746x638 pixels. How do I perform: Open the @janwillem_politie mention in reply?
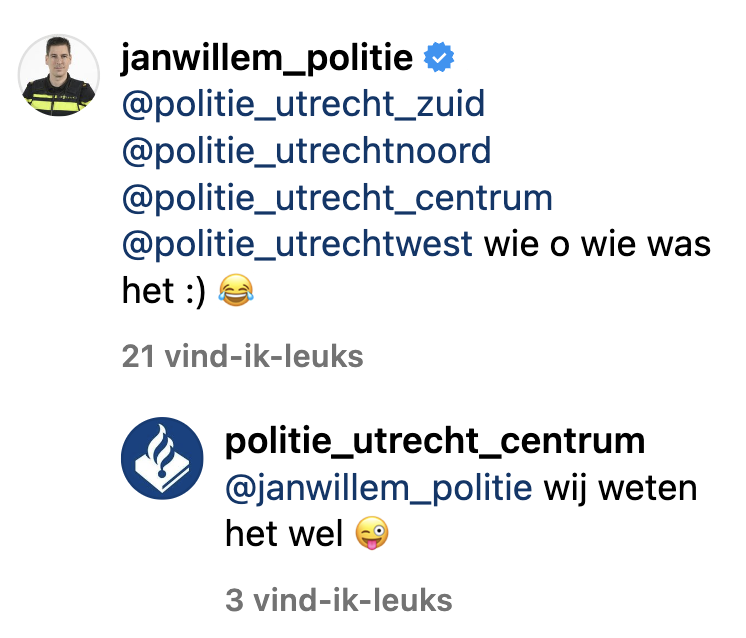coord(379,488)
